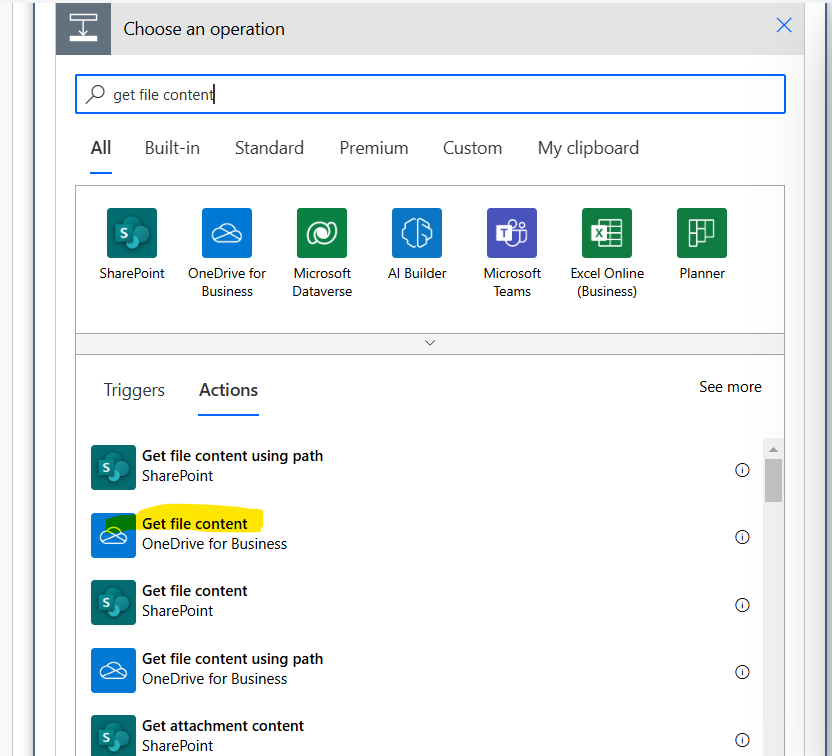
Task: Select the Microsoft Teams connector icon
Action: point(511,233)
